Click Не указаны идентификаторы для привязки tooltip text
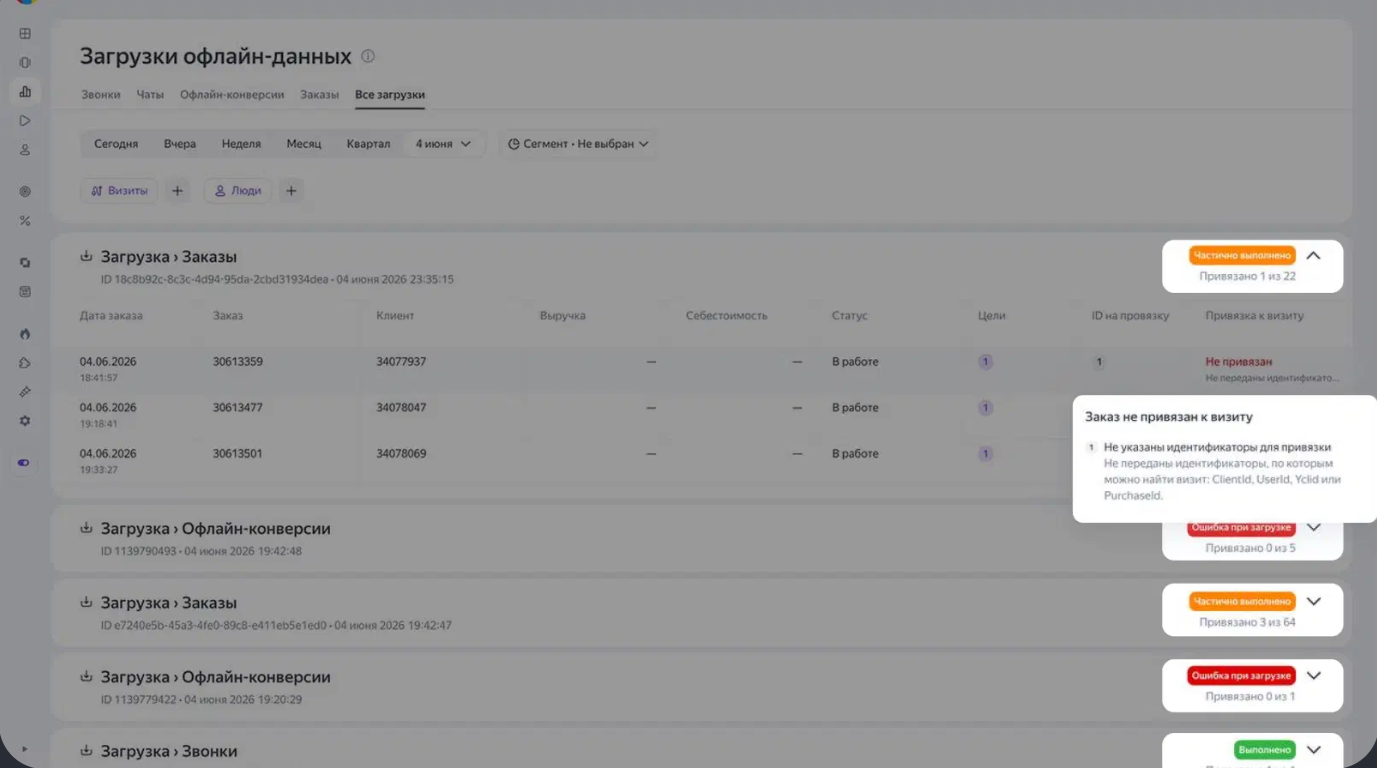The image size is (1377, 768). pos(1217,447)
